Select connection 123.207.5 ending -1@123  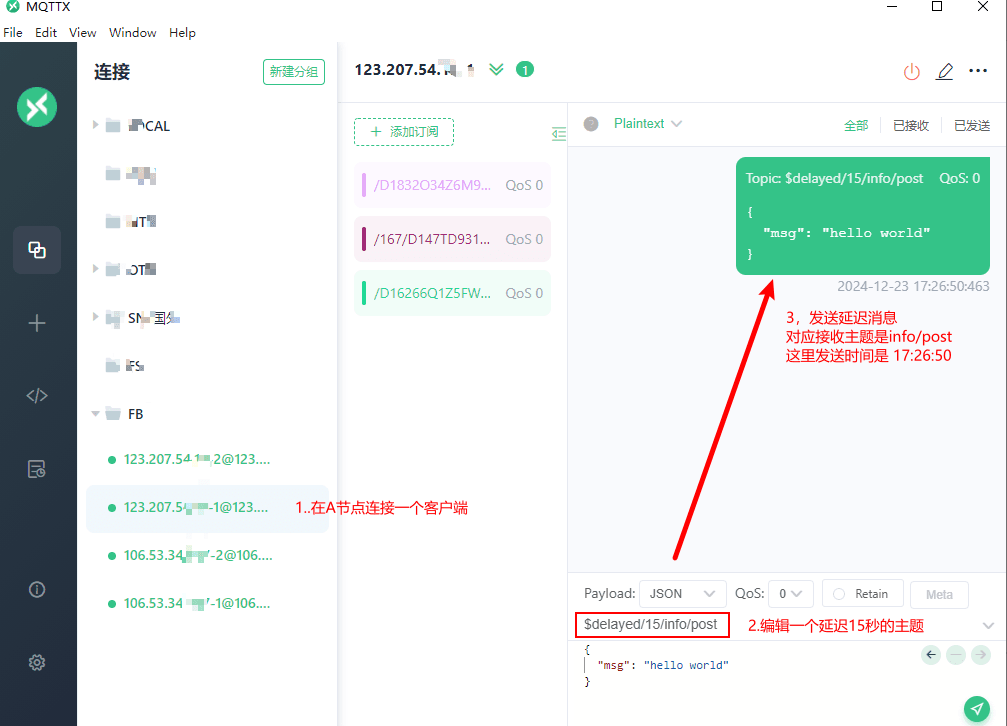click(207, 508)
